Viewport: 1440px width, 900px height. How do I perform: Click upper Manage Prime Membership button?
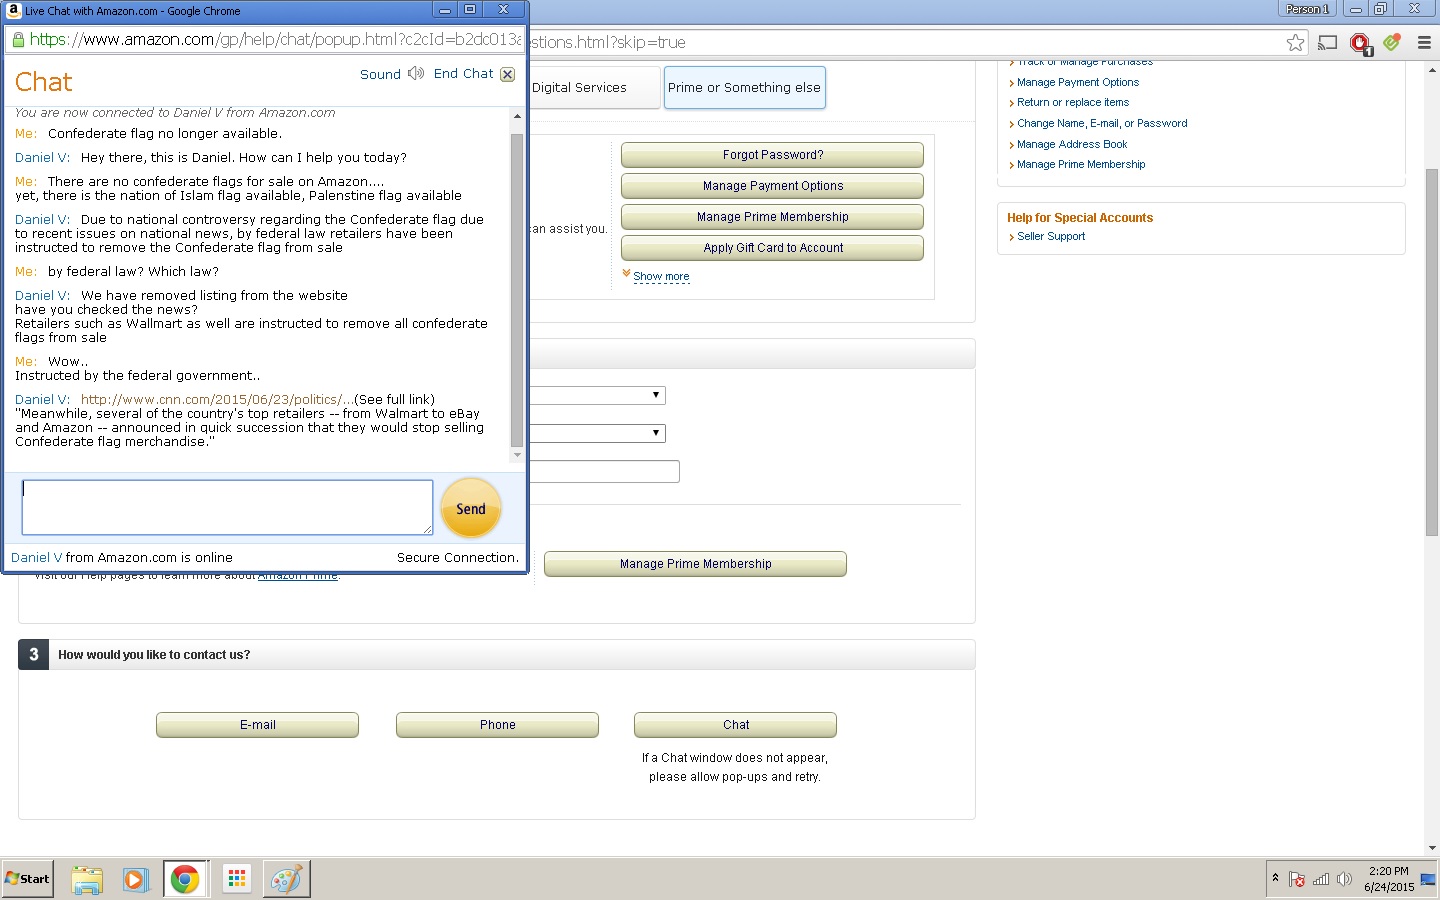[772, 217]
